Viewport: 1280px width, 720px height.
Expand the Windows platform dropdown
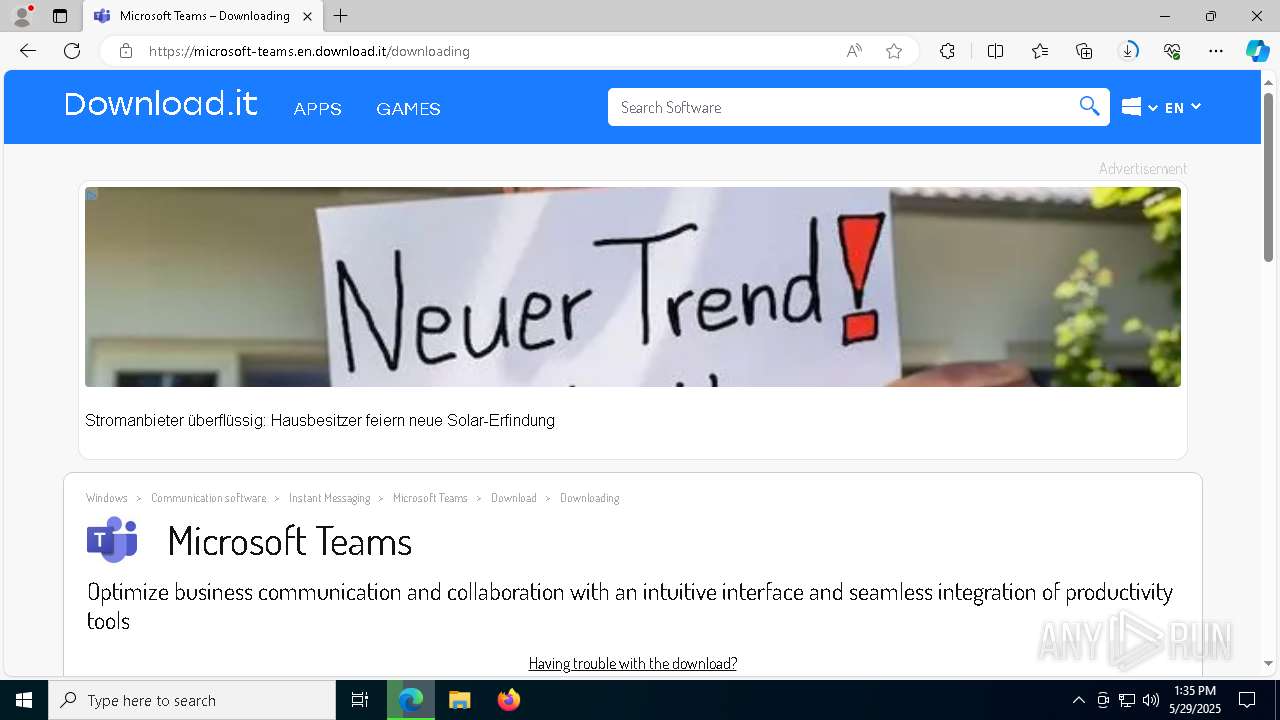pos(1139,107)
